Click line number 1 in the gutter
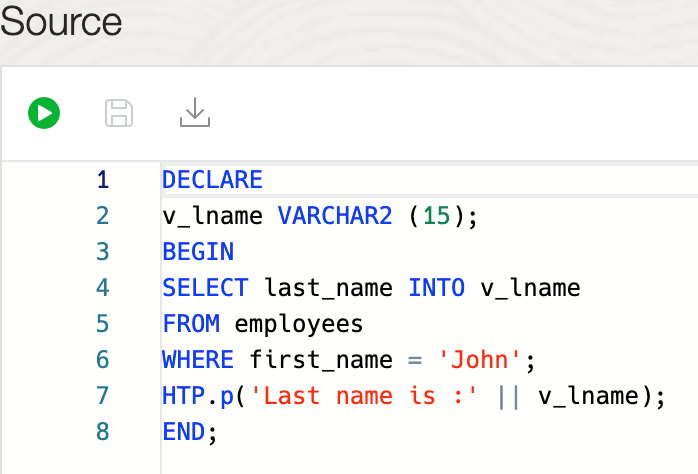Viewport: 698px width, 474px height. point(101,180)
